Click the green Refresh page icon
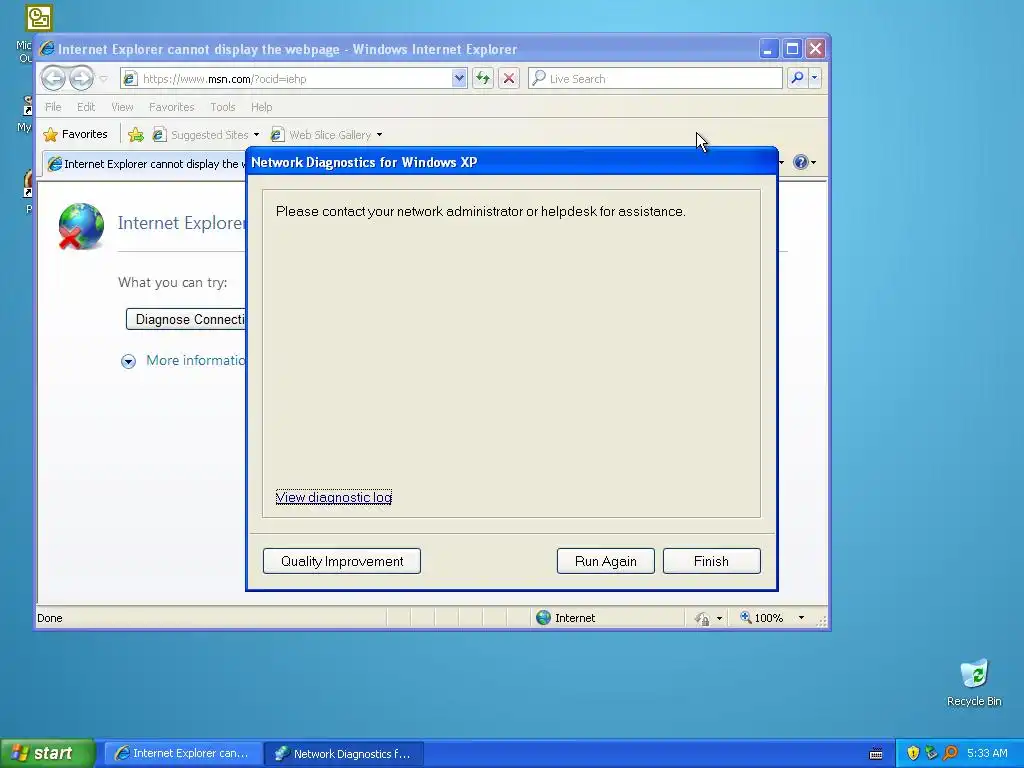 point(483,78)
